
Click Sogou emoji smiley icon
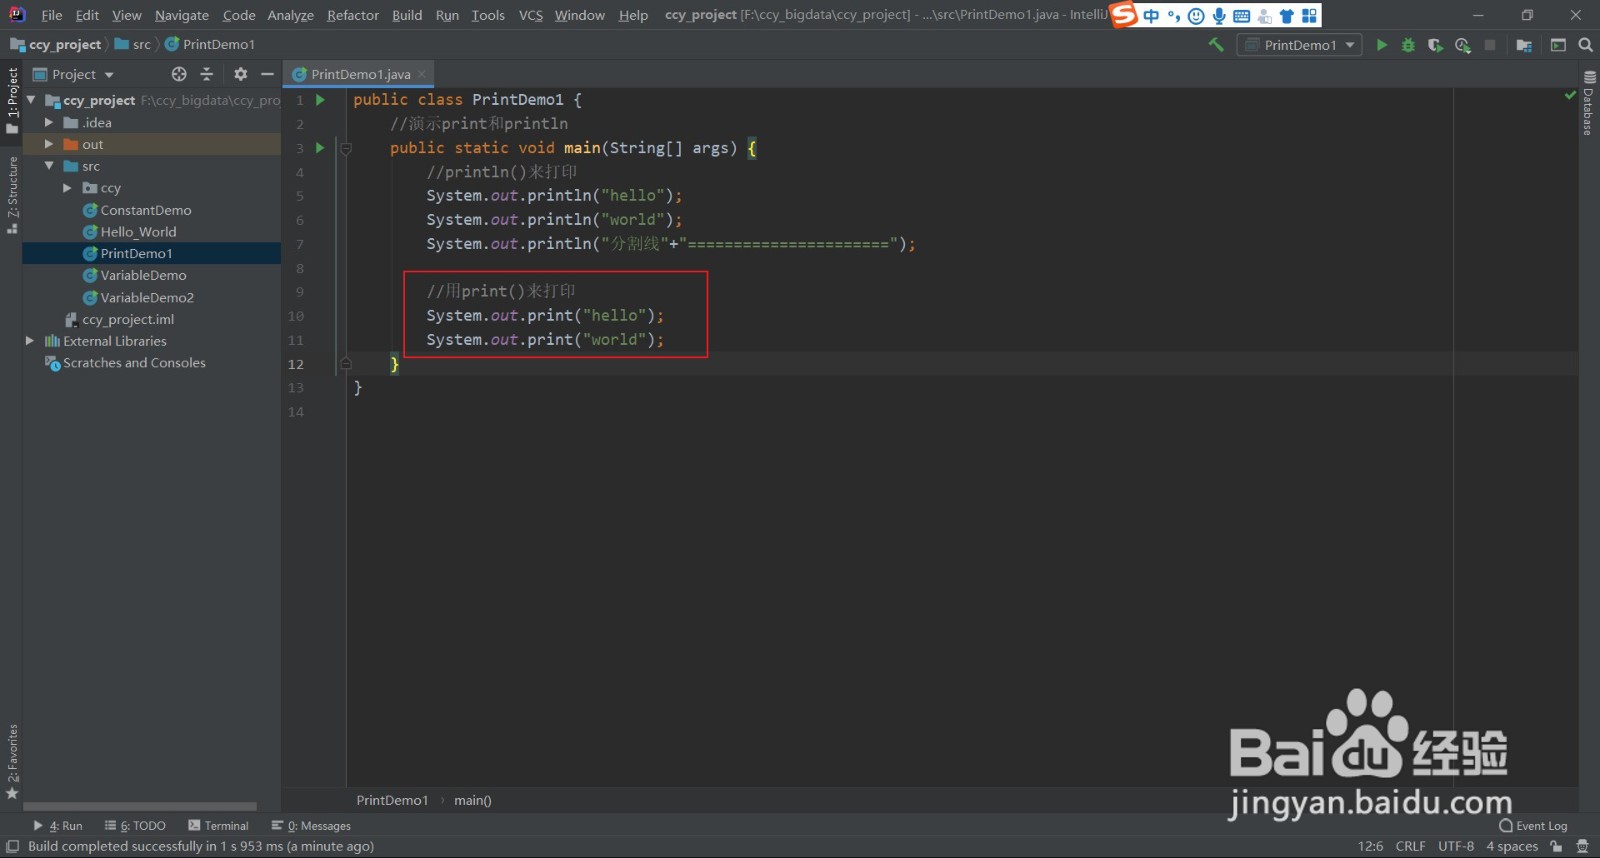point(1196,16)
